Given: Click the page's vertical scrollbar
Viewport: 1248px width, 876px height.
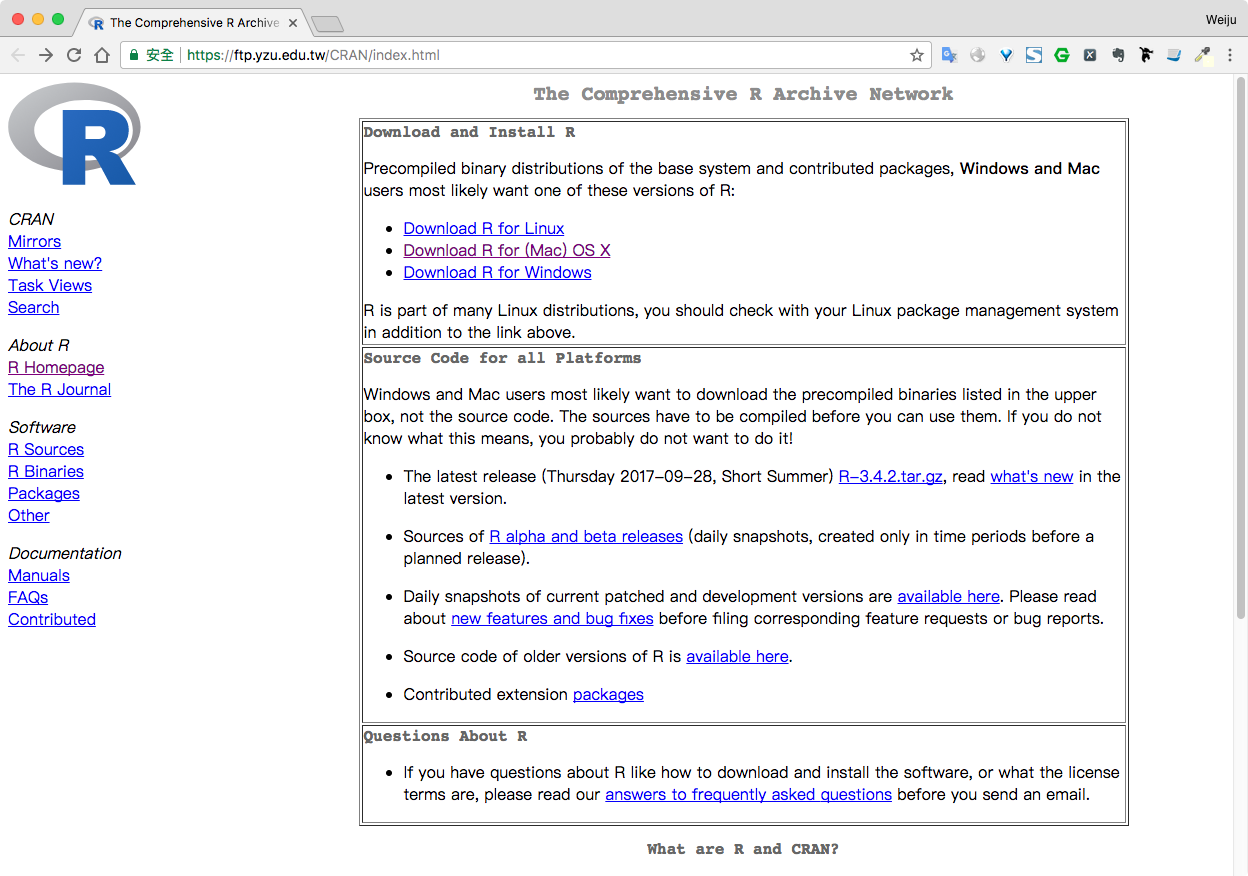Looking at the screenshot, I should pos(1240,350).
